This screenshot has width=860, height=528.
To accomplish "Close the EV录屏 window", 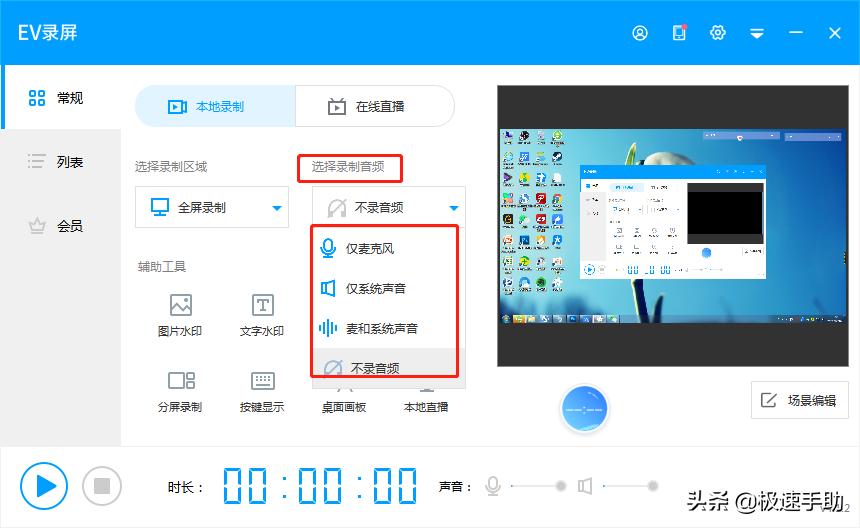I will (835, 33).
